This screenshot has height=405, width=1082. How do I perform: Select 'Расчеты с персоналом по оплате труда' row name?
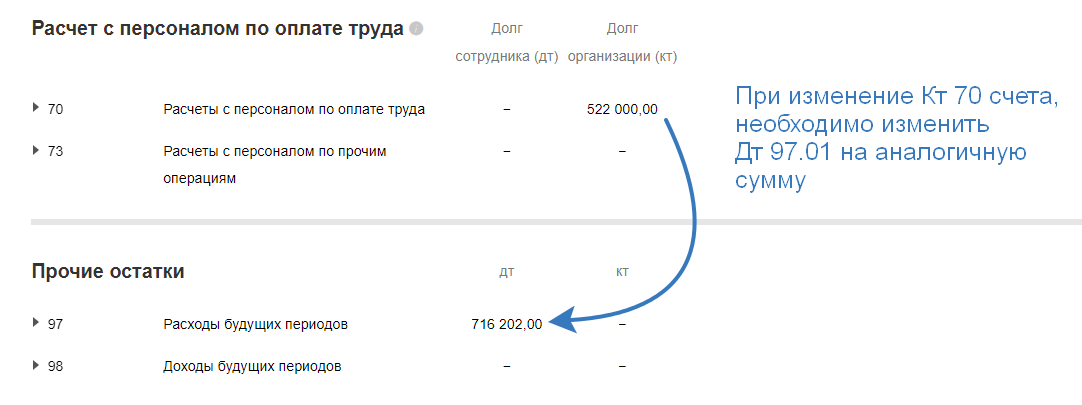tap(293, 109)
